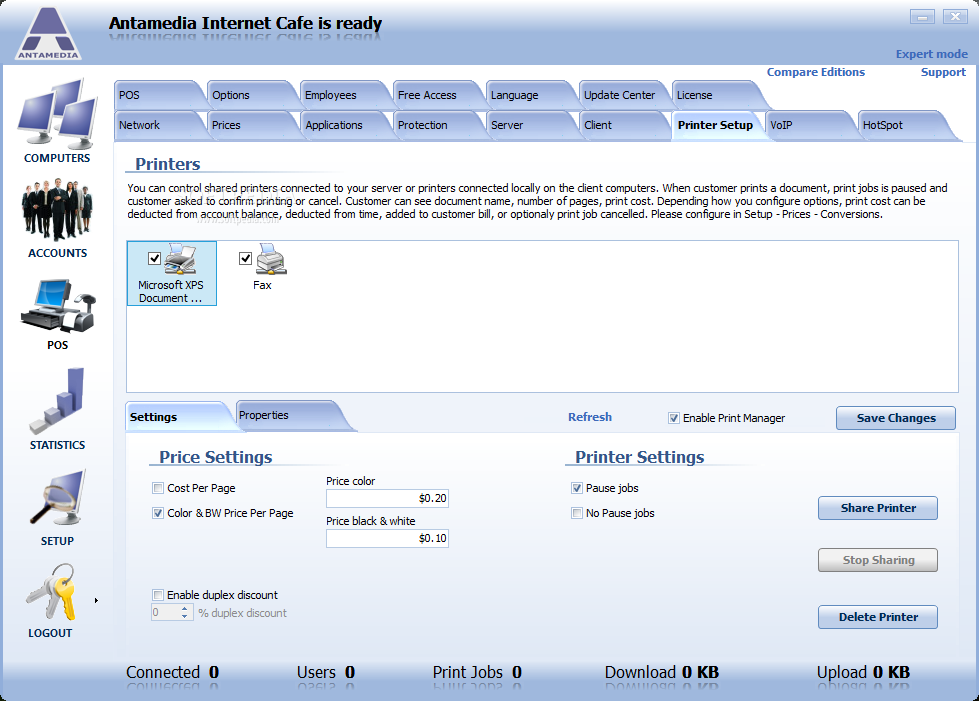
Task: Click the Connected status counter
Action: pos(172,672)
